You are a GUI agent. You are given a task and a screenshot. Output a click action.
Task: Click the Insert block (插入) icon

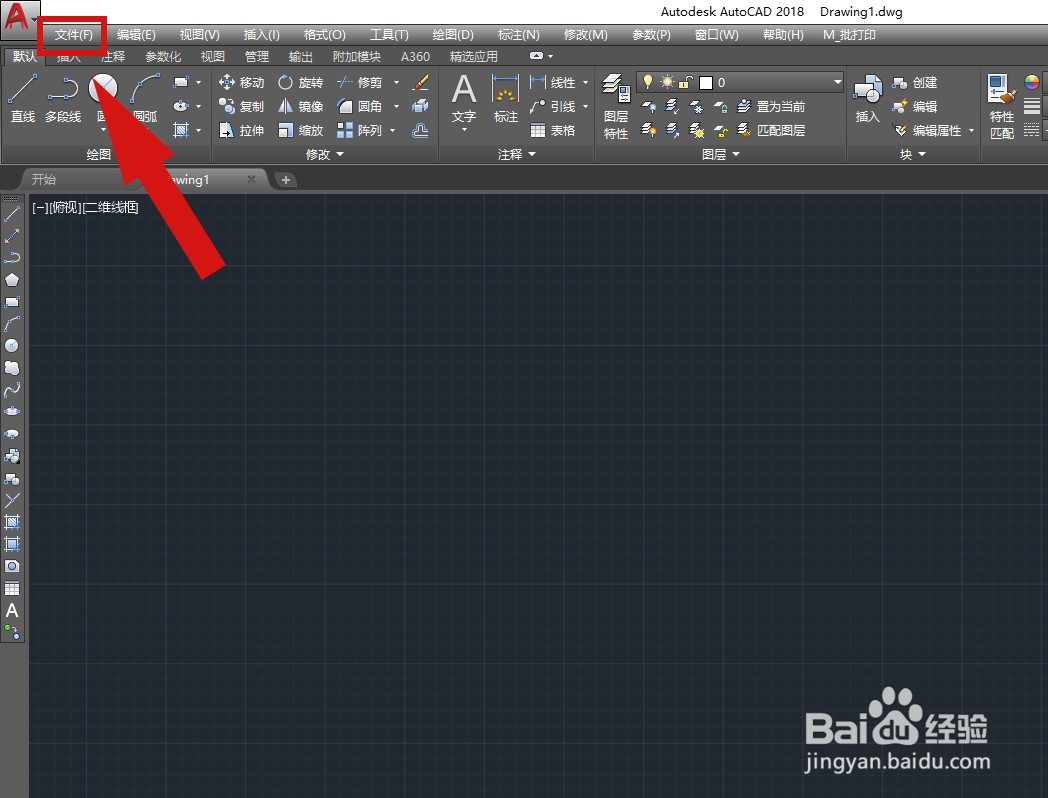(868, 99)
